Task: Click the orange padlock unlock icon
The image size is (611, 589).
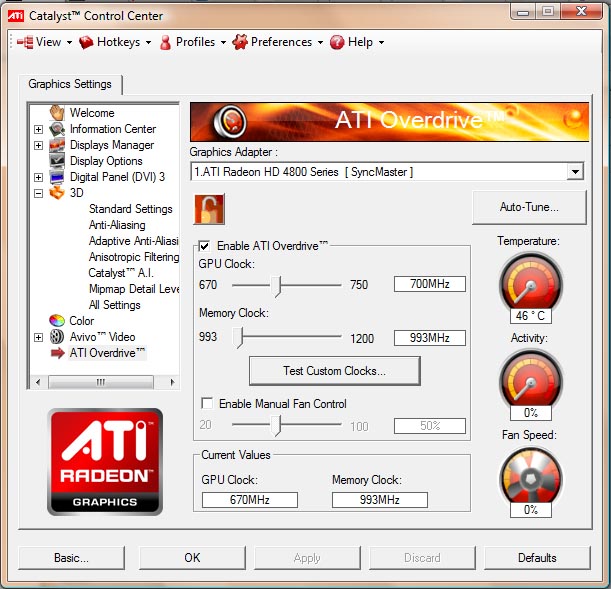Action: click(209, 208)
